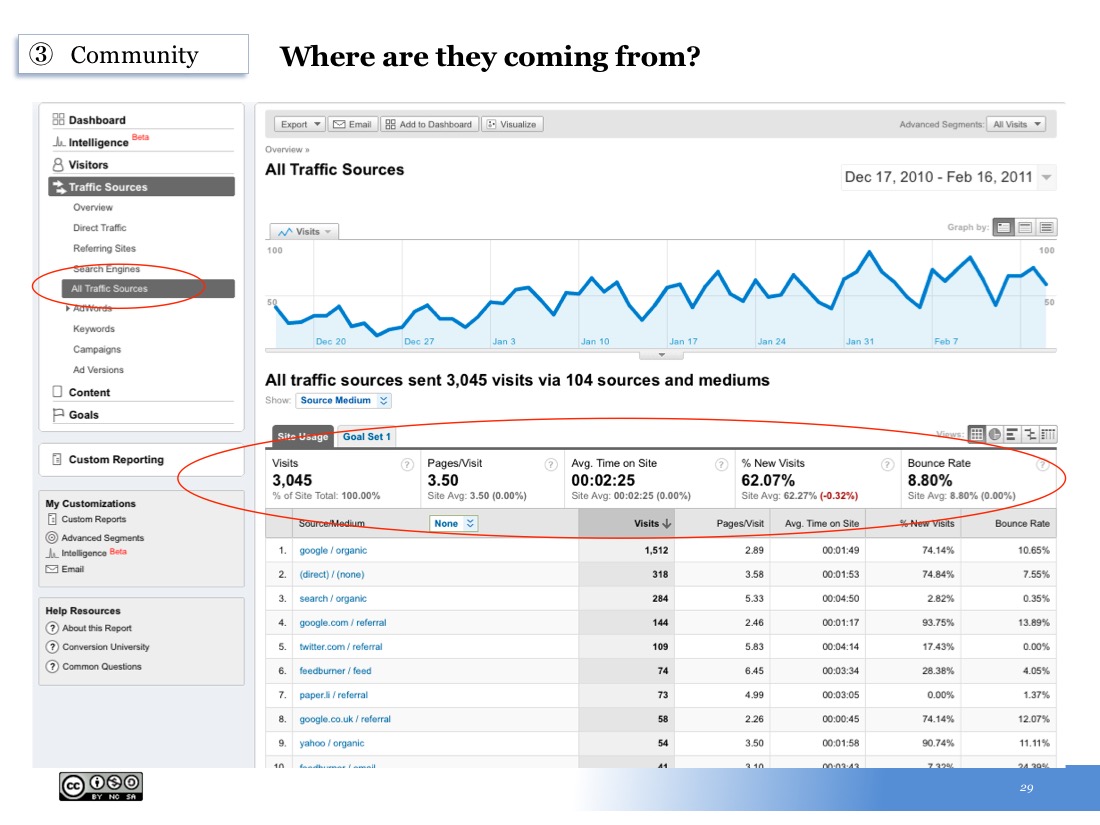Click the Email toolbar button
The height and width of the screenshot is (825, 1100).
[353, 124]
